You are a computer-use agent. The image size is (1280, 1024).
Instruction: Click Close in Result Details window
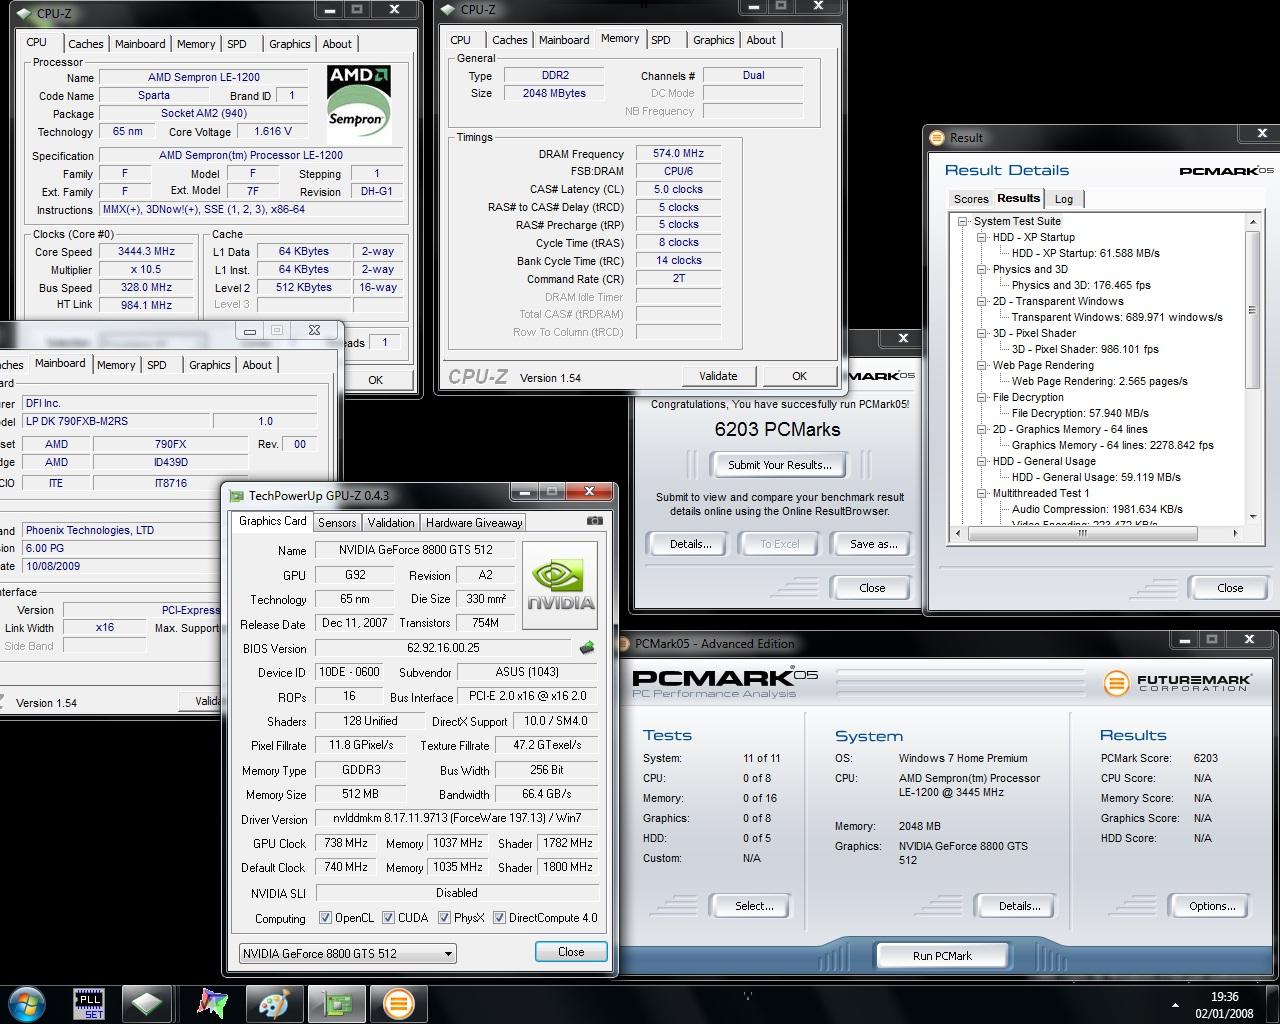(x=1230, y=588)
